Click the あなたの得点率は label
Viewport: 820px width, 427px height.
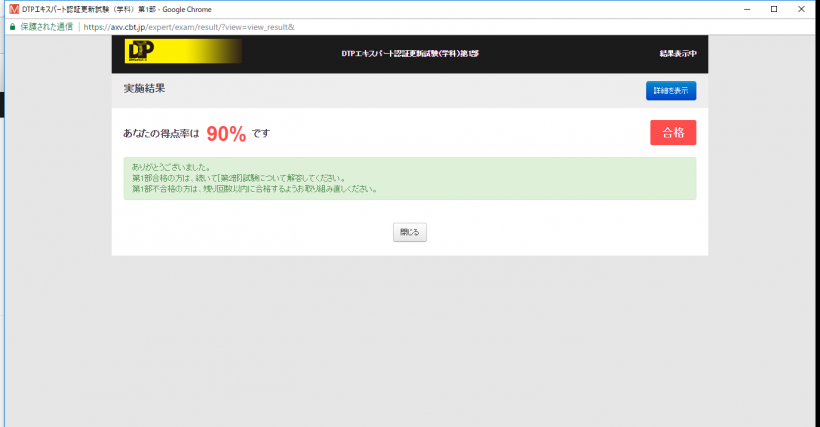tap(160, 134)
